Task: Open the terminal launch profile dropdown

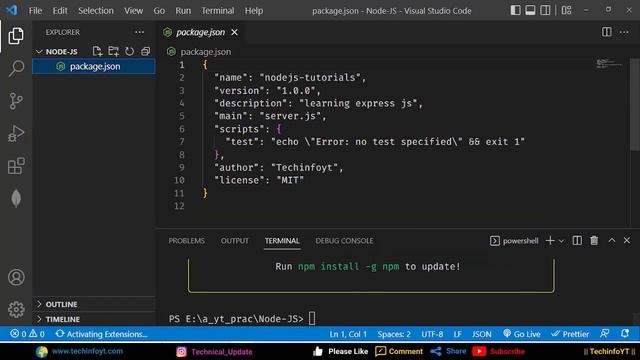Action: (x=561, y=241)
